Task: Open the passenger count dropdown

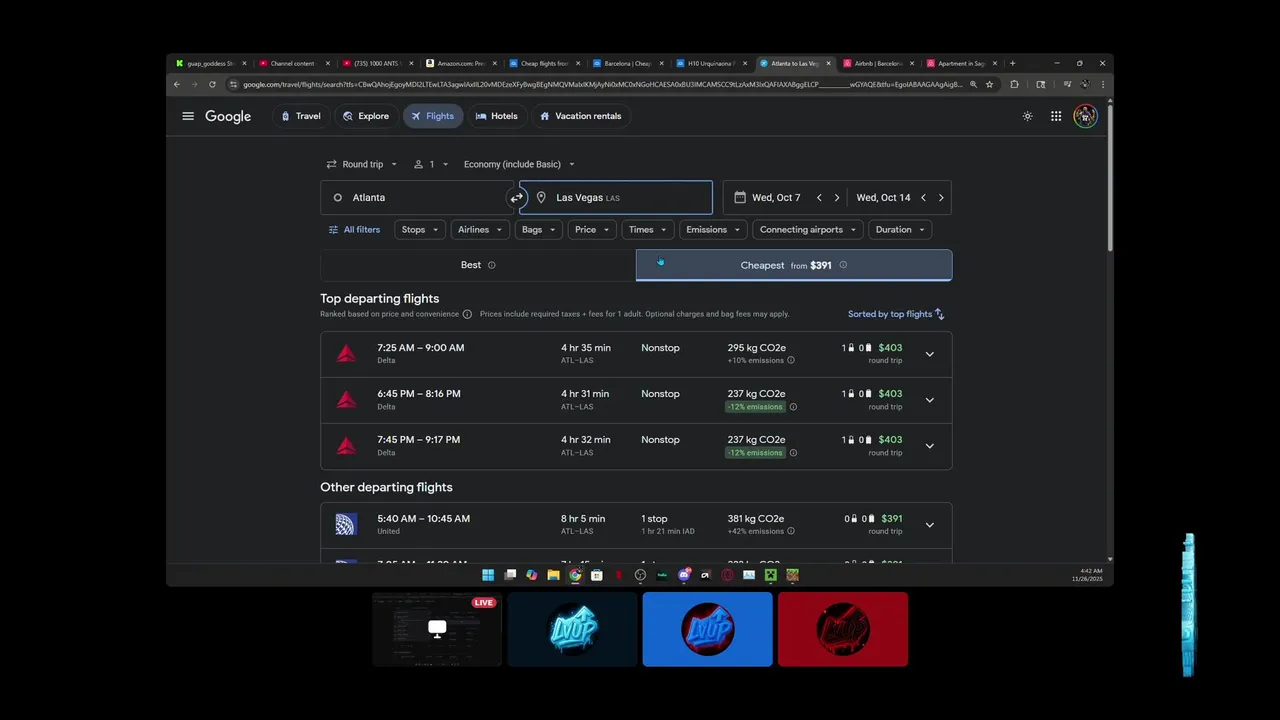Action: 432,164
